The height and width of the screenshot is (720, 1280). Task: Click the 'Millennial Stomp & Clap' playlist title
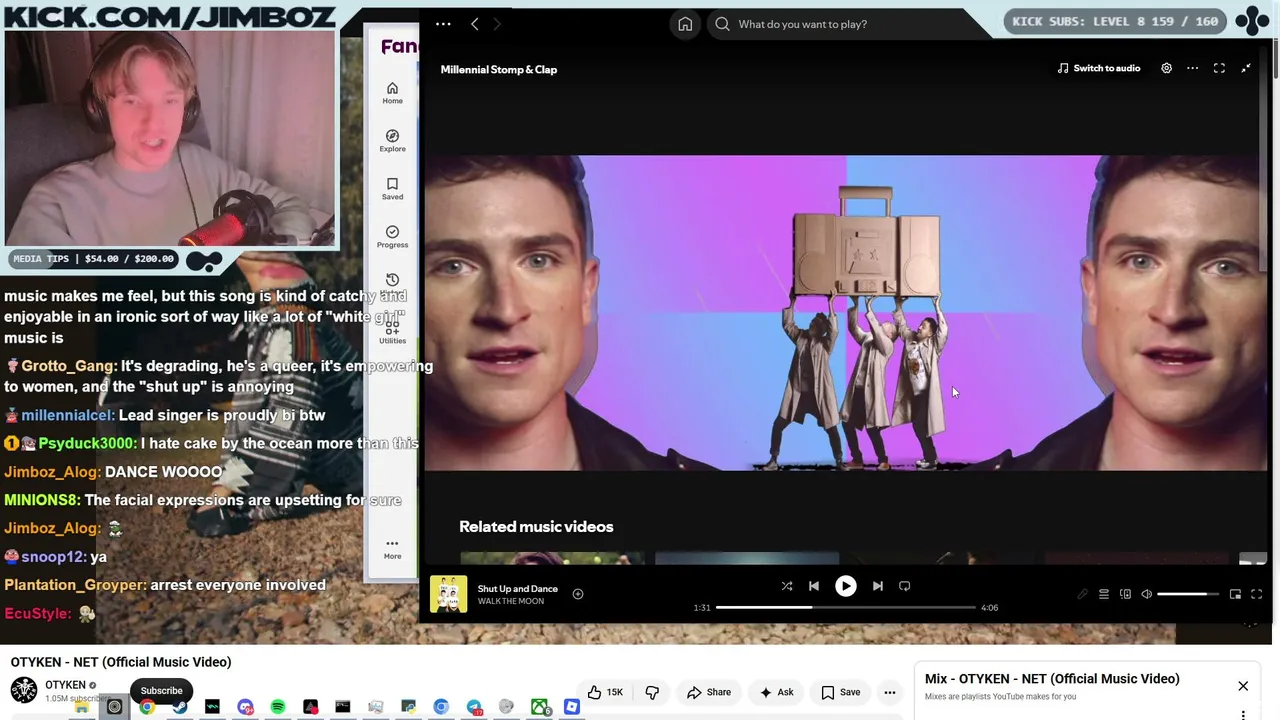click(x=499, y=69)
